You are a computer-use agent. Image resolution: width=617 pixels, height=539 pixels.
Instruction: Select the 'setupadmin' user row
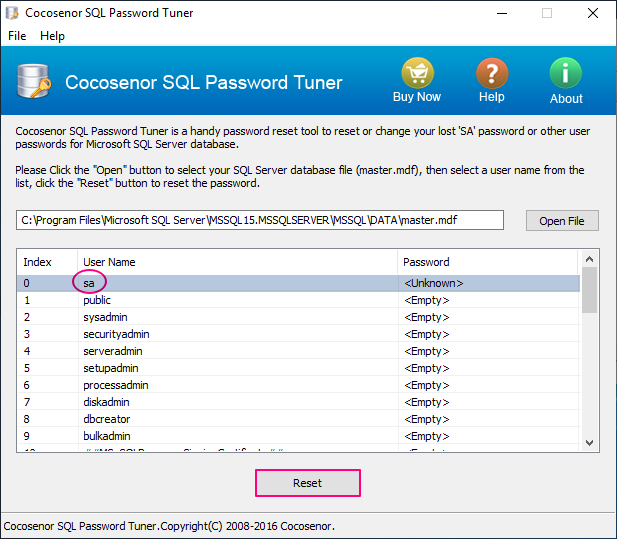click(x=298, y=368)
